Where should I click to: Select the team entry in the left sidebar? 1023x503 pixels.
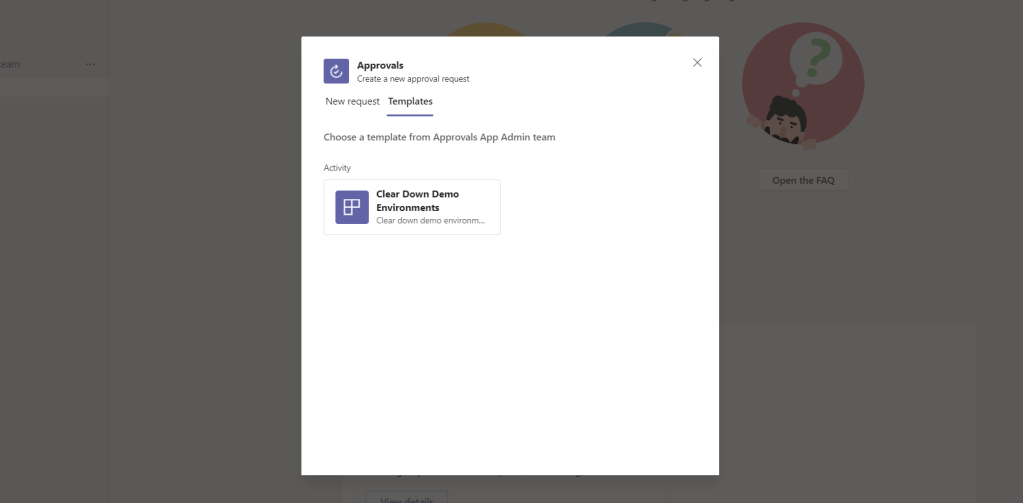[x=12, y=65]
